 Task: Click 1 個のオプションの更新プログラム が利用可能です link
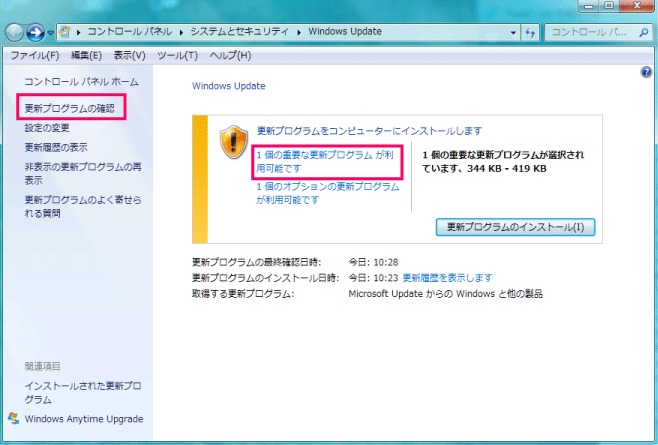pyautogui.click(x=328, y=193)
